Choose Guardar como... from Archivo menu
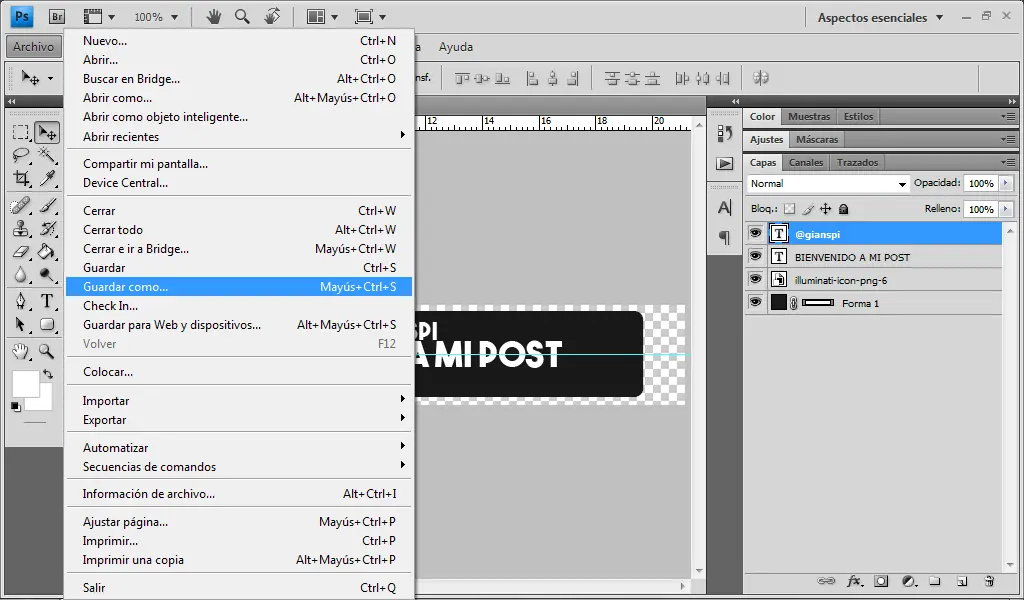The width and height of the screenshot is (1024, 600). point(239,287)
